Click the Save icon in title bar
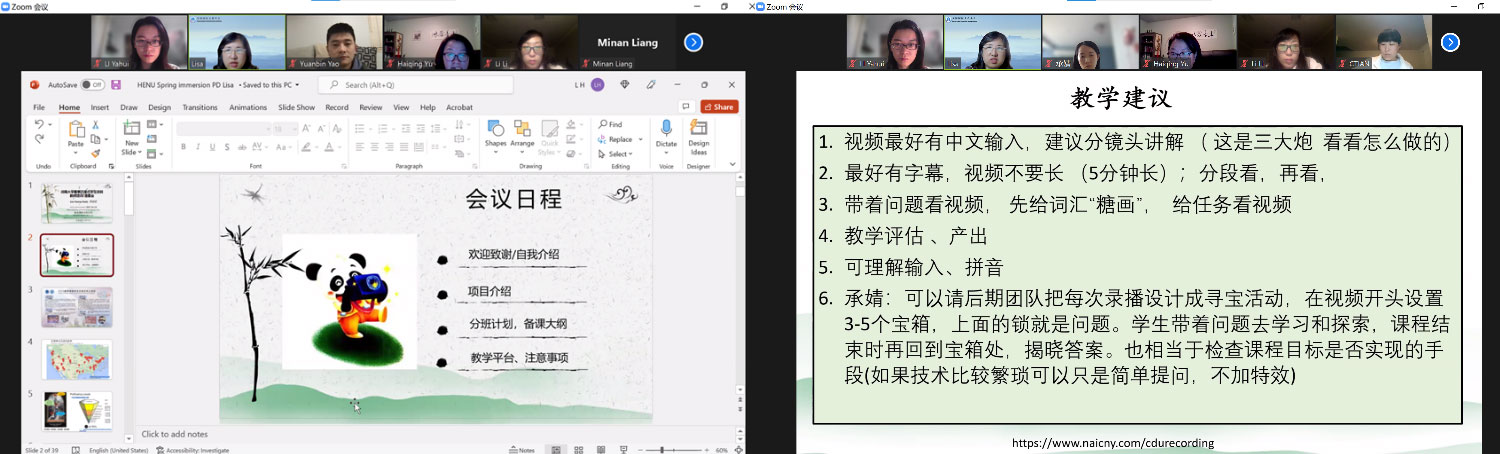1500x454 pixels. pyautogui.click(x=114, y=85)
